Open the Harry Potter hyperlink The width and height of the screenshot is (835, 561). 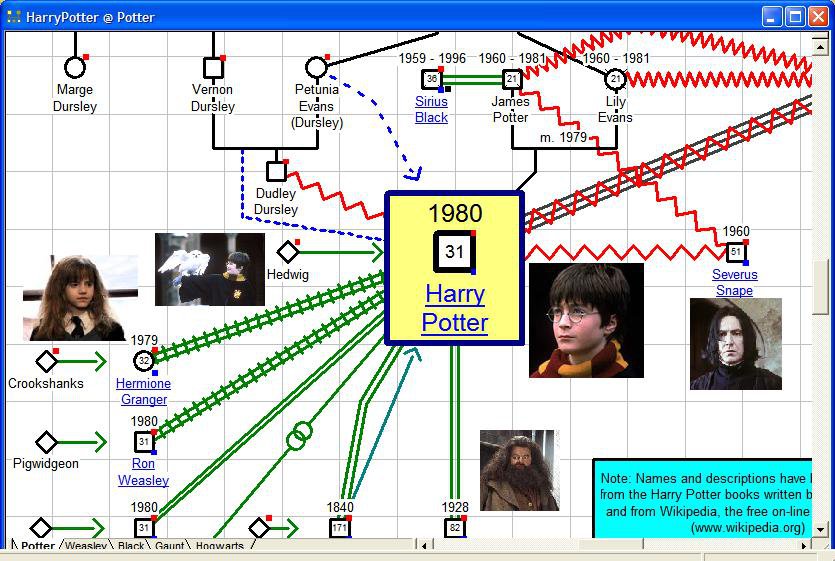pyautogui.click(x=455, y=308)
